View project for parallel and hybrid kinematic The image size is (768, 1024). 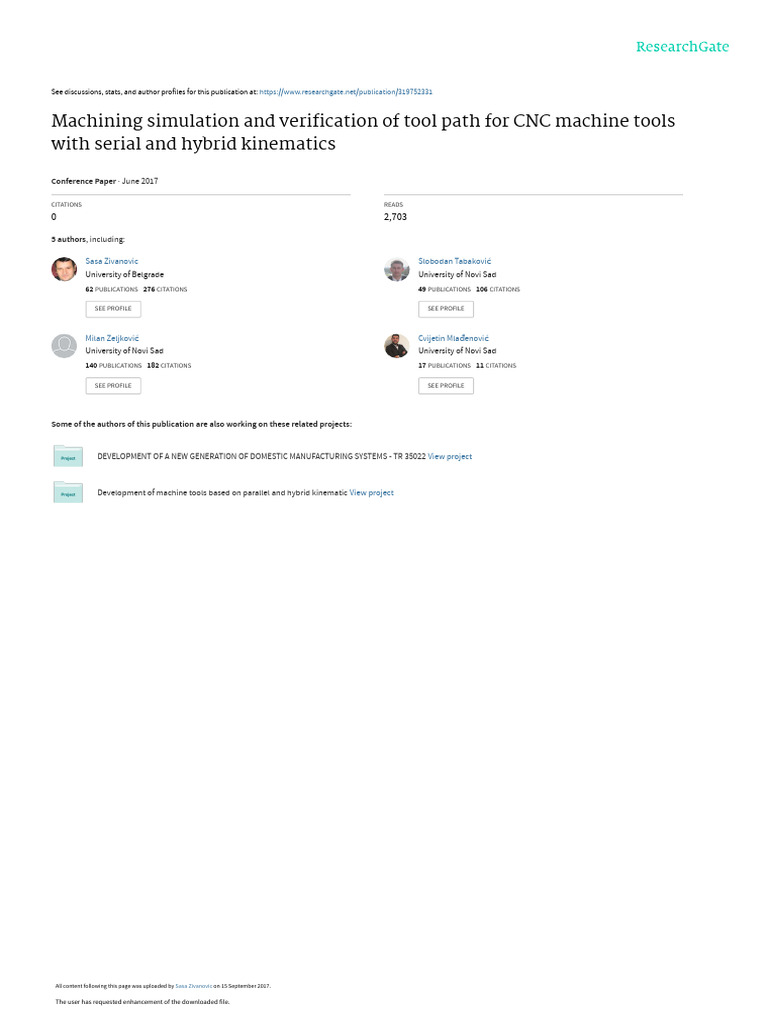pos(371,493)
